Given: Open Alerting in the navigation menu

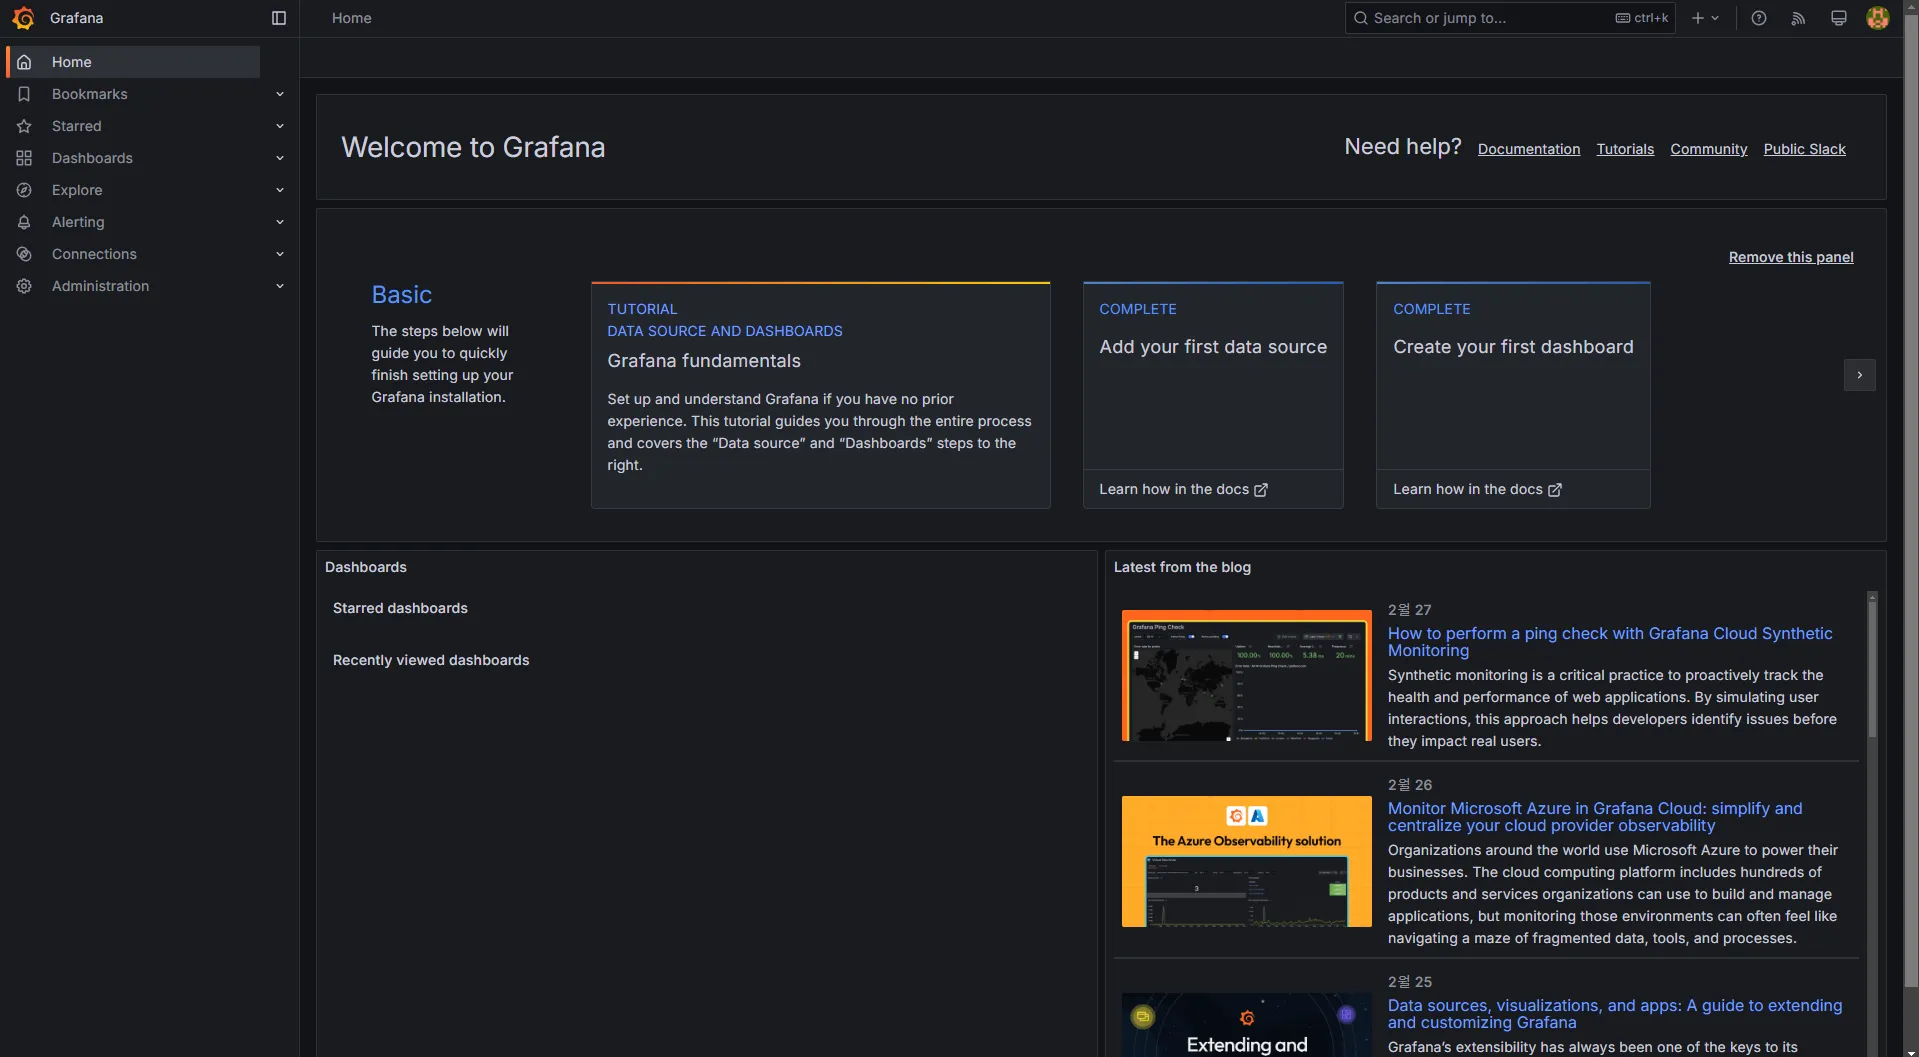Looking at the screenshot, I should pos(78,222).
